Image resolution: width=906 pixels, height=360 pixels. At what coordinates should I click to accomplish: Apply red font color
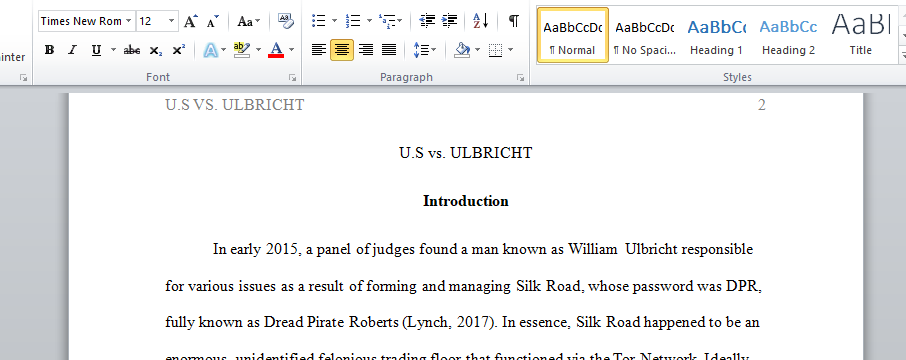pos(276,50)
